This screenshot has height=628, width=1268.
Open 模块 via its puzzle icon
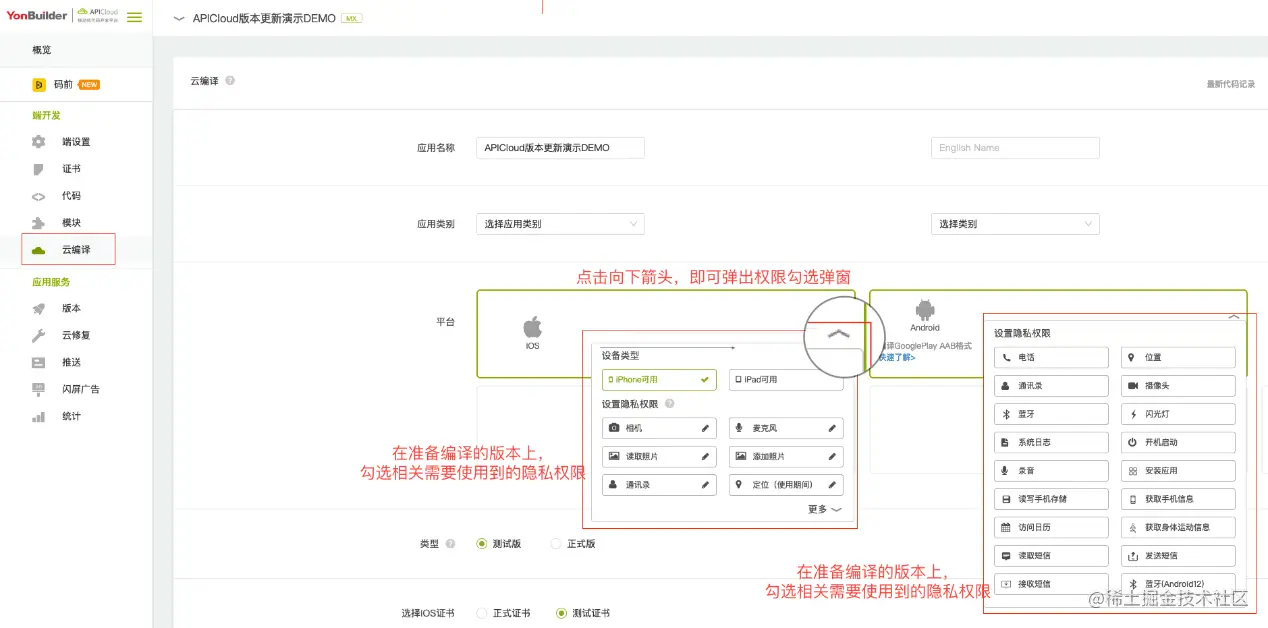click(x=38, y=223)
